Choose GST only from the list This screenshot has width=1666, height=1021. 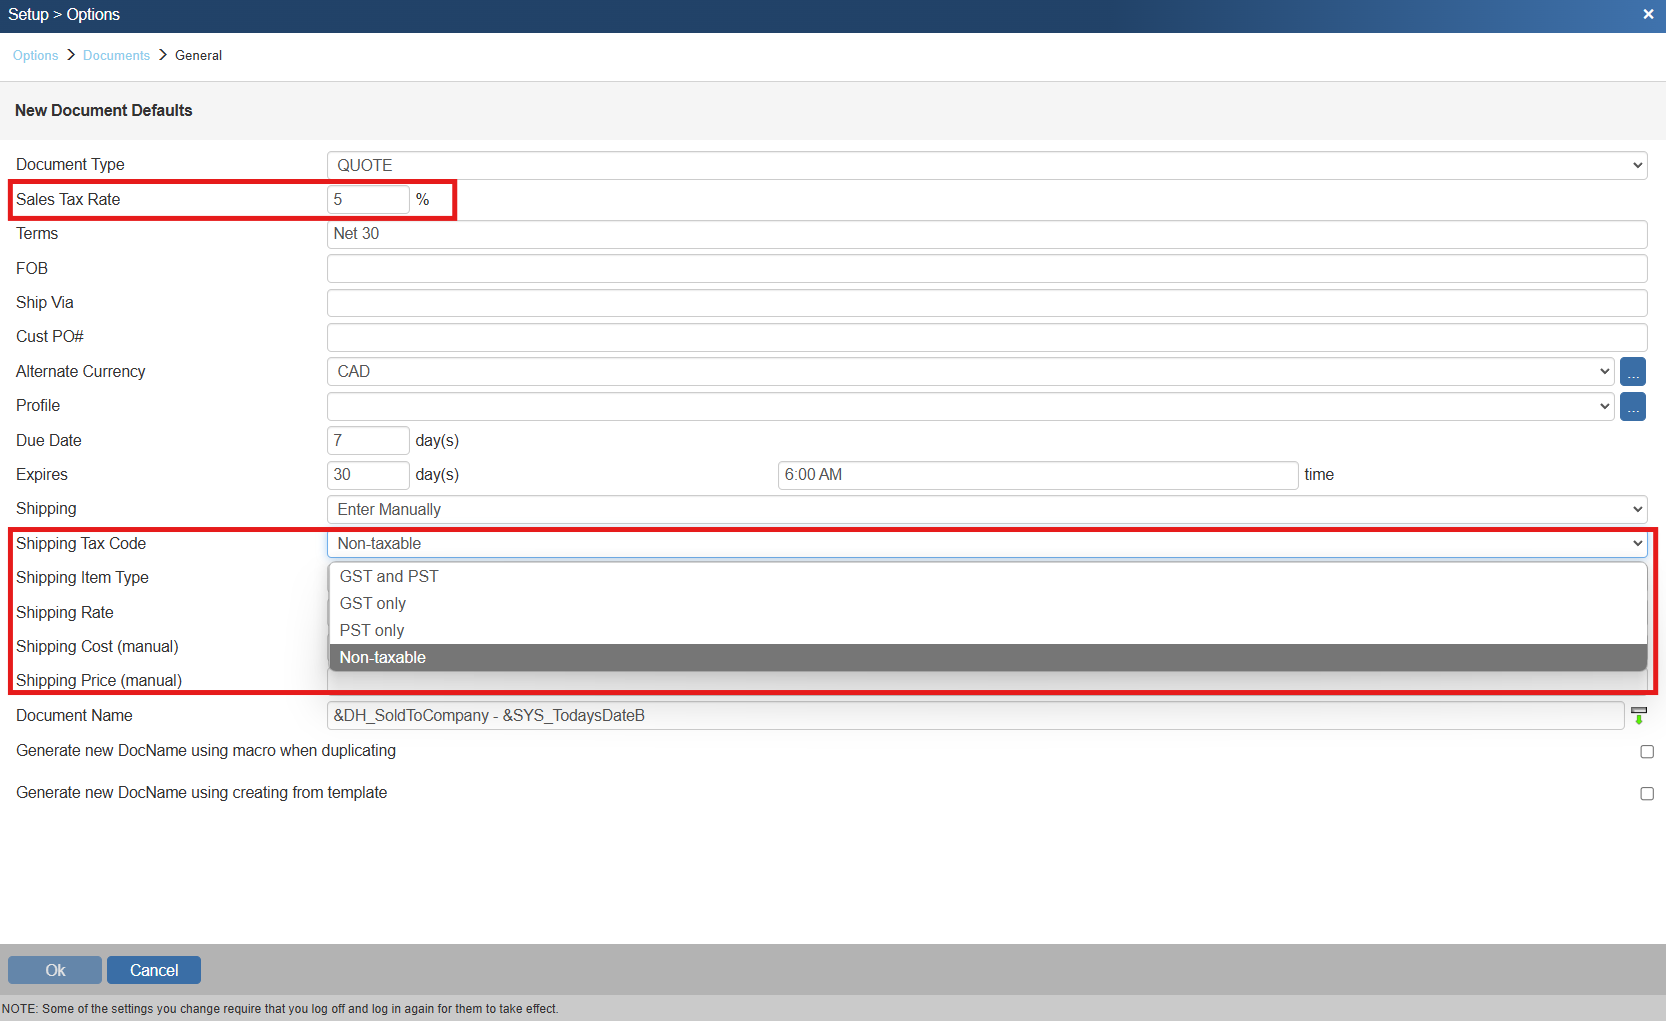click(x=373, y=604)
